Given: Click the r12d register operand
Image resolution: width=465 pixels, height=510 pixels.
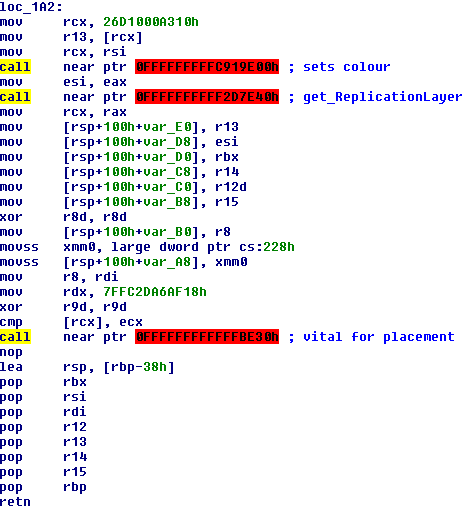Looking at the screenshot, I should [231, 187].
